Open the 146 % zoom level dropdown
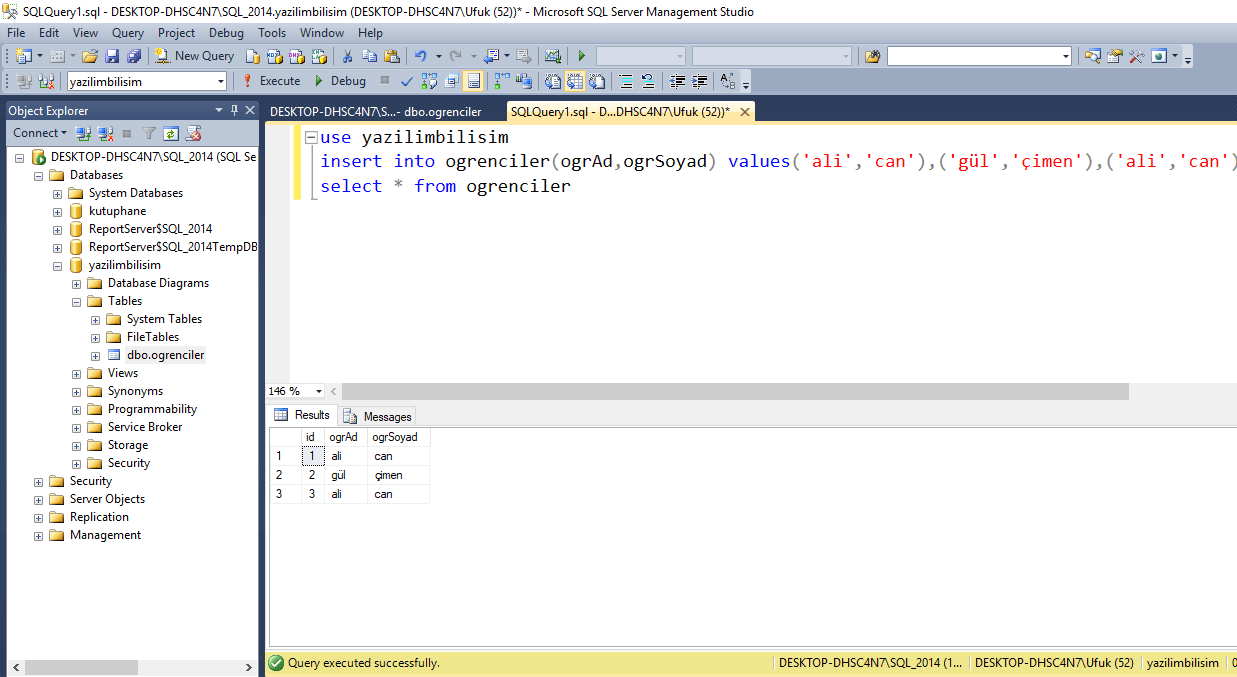Viewport: 1237px width, 677px height. (x=319, y=391)
